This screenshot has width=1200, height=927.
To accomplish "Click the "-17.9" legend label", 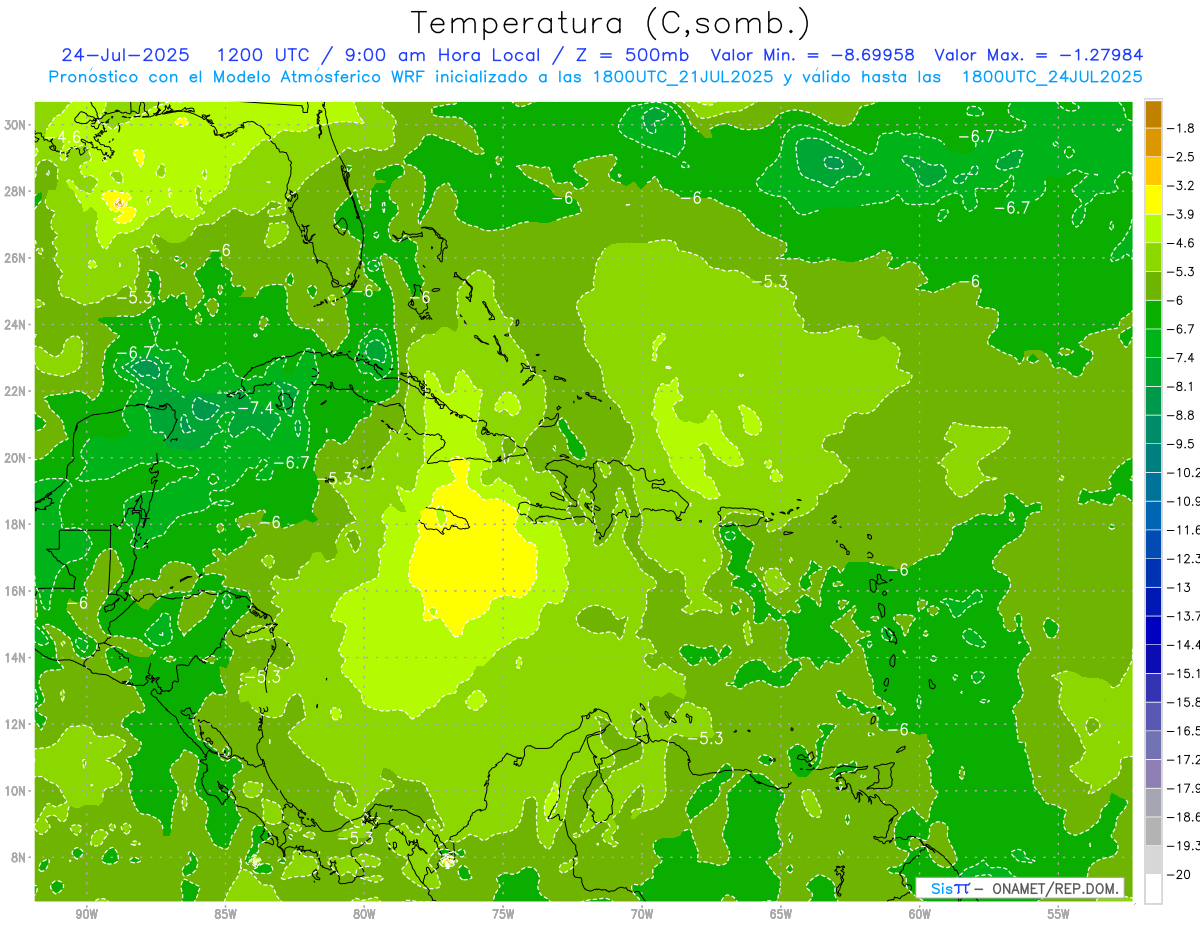I will click(x=1184, y=788).
